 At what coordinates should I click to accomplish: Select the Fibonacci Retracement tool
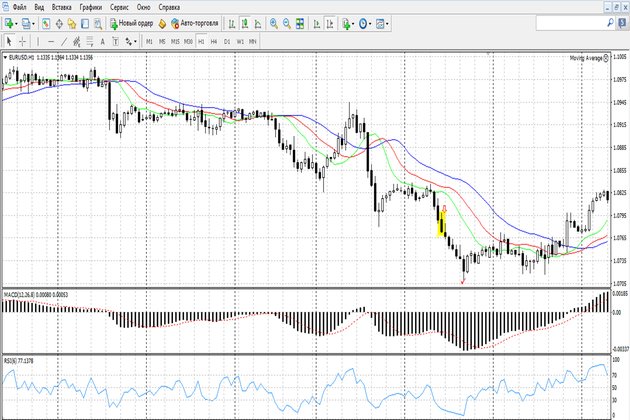pos(90,41)
